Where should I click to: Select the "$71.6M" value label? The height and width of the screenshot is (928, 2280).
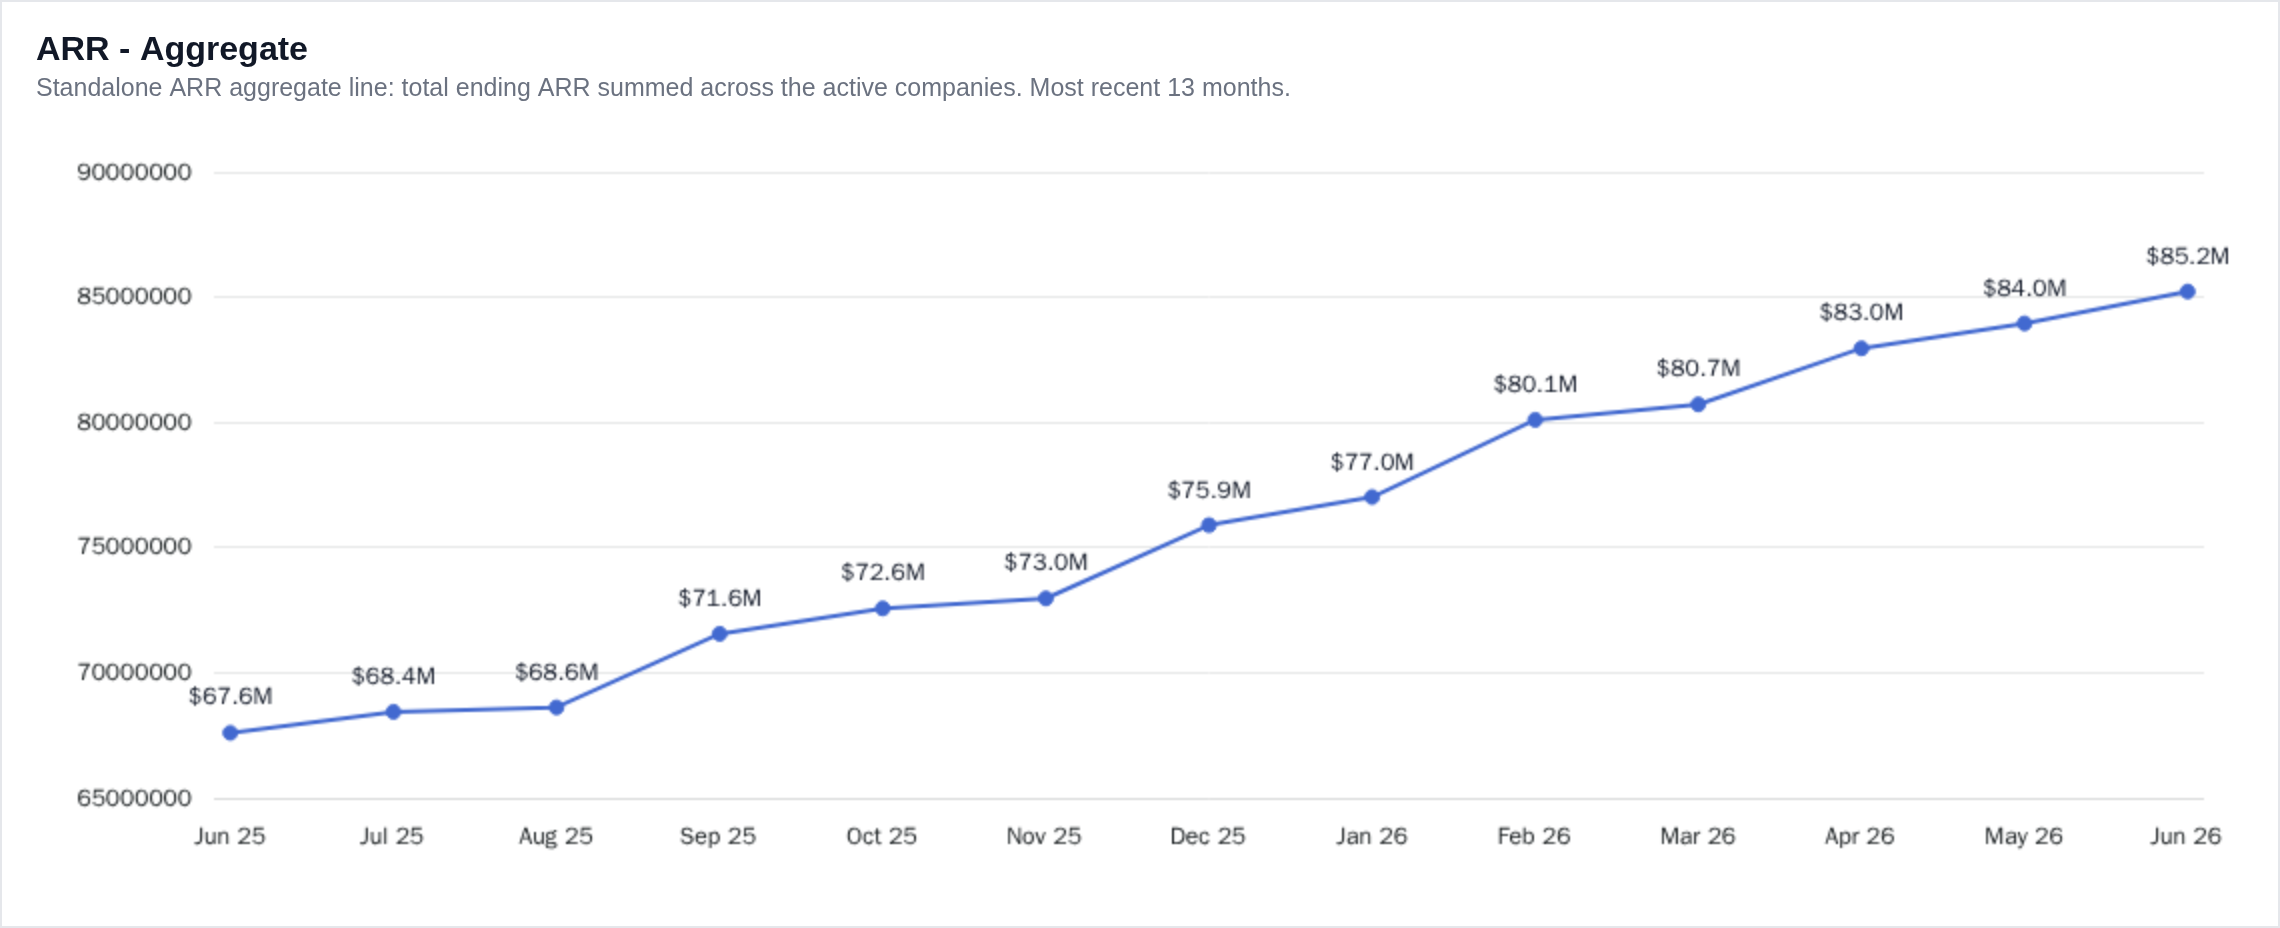tap(719, 598)
